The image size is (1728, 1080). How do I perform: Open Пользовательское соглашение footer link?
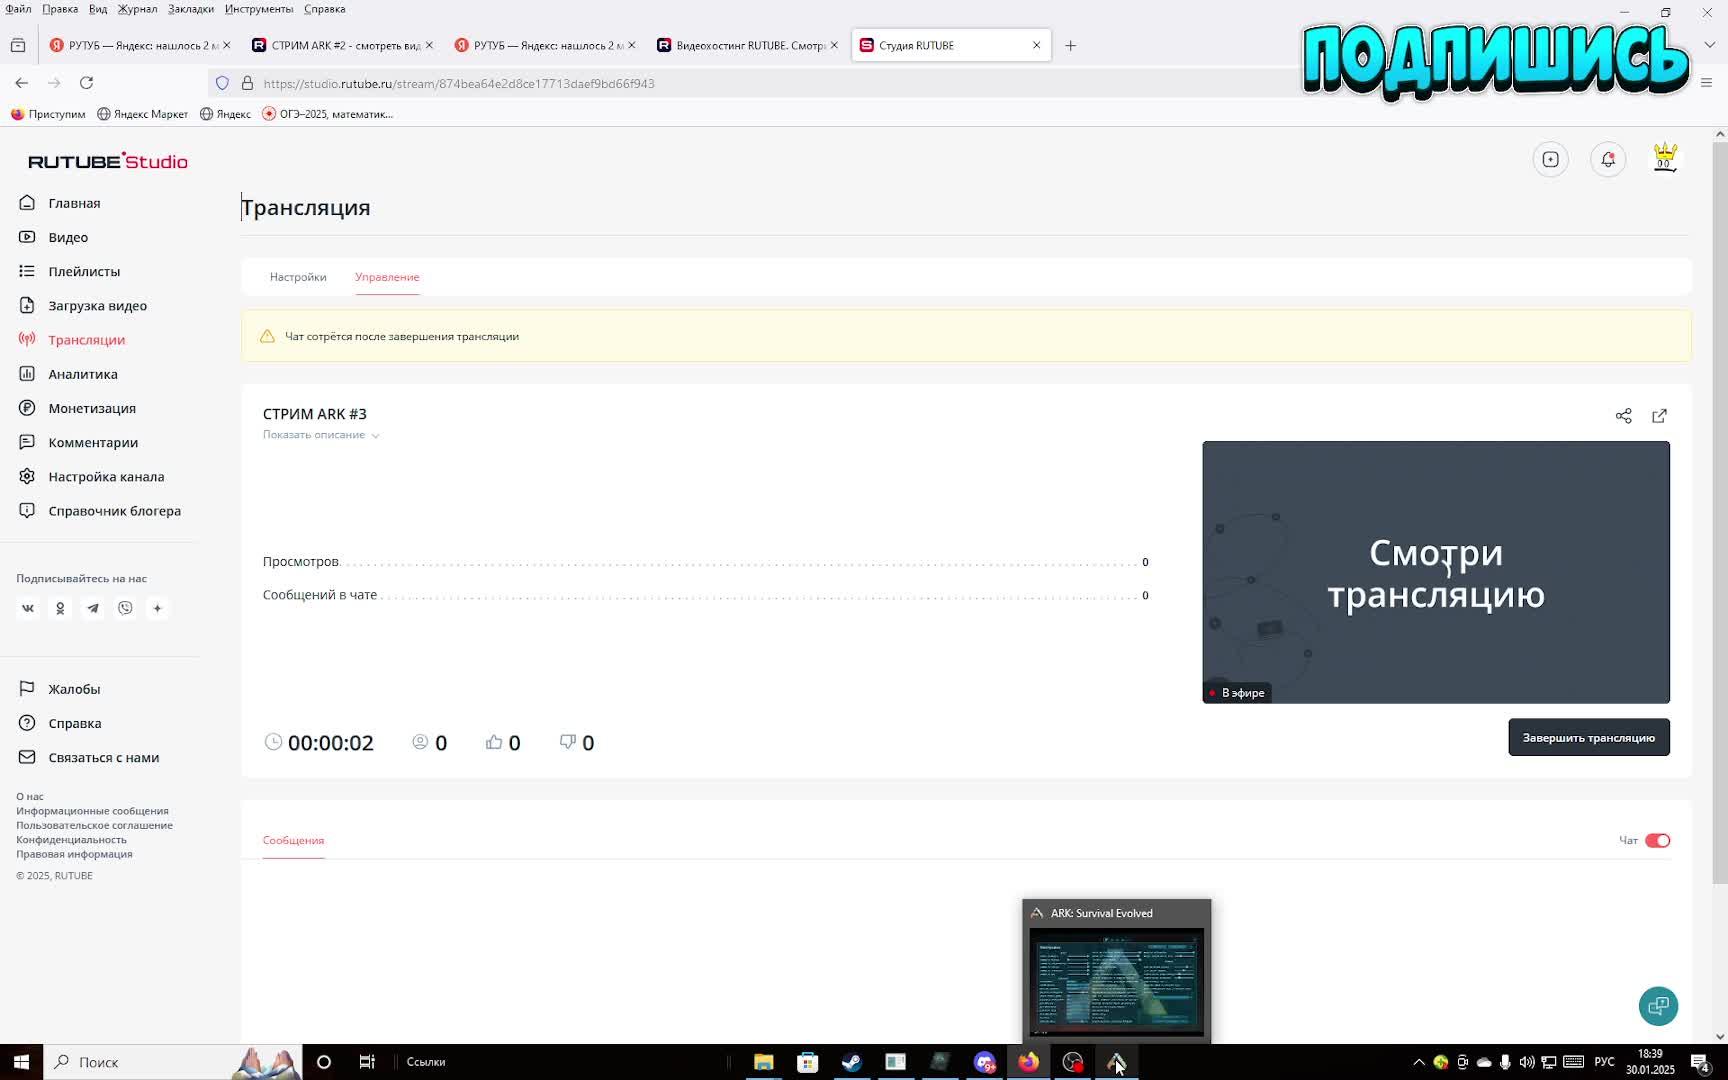click(x=94, y=825)
